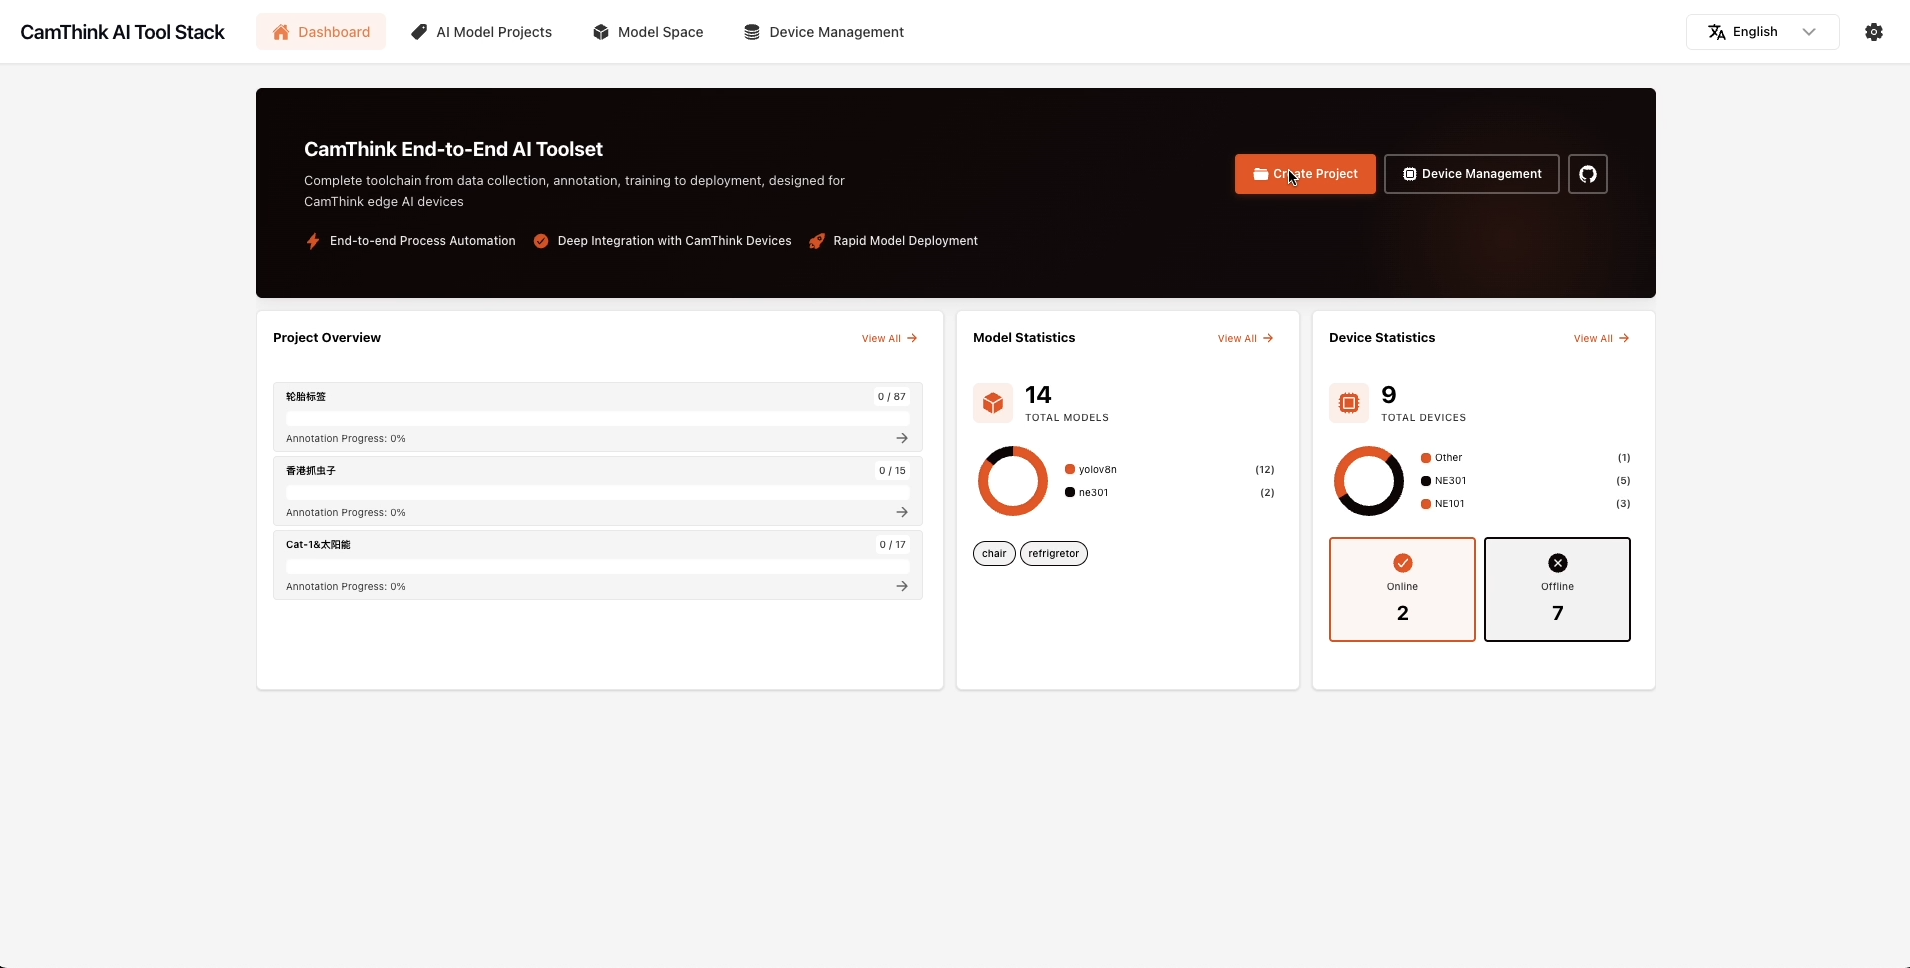1910x968 pixels.
Task: Expand Project Overview via View All
Action: click(889, 338)
